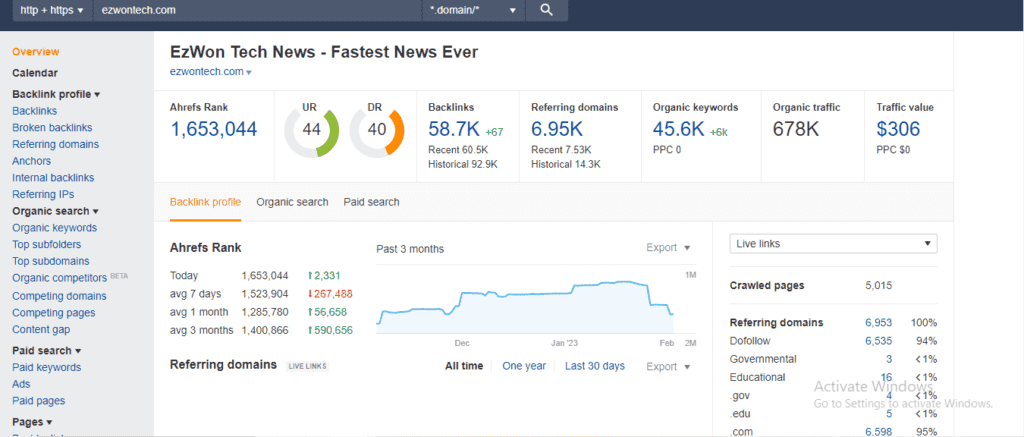
Task: Open Calendar in the sidebar
Action: pyautogui.click(x=35, y=73)
